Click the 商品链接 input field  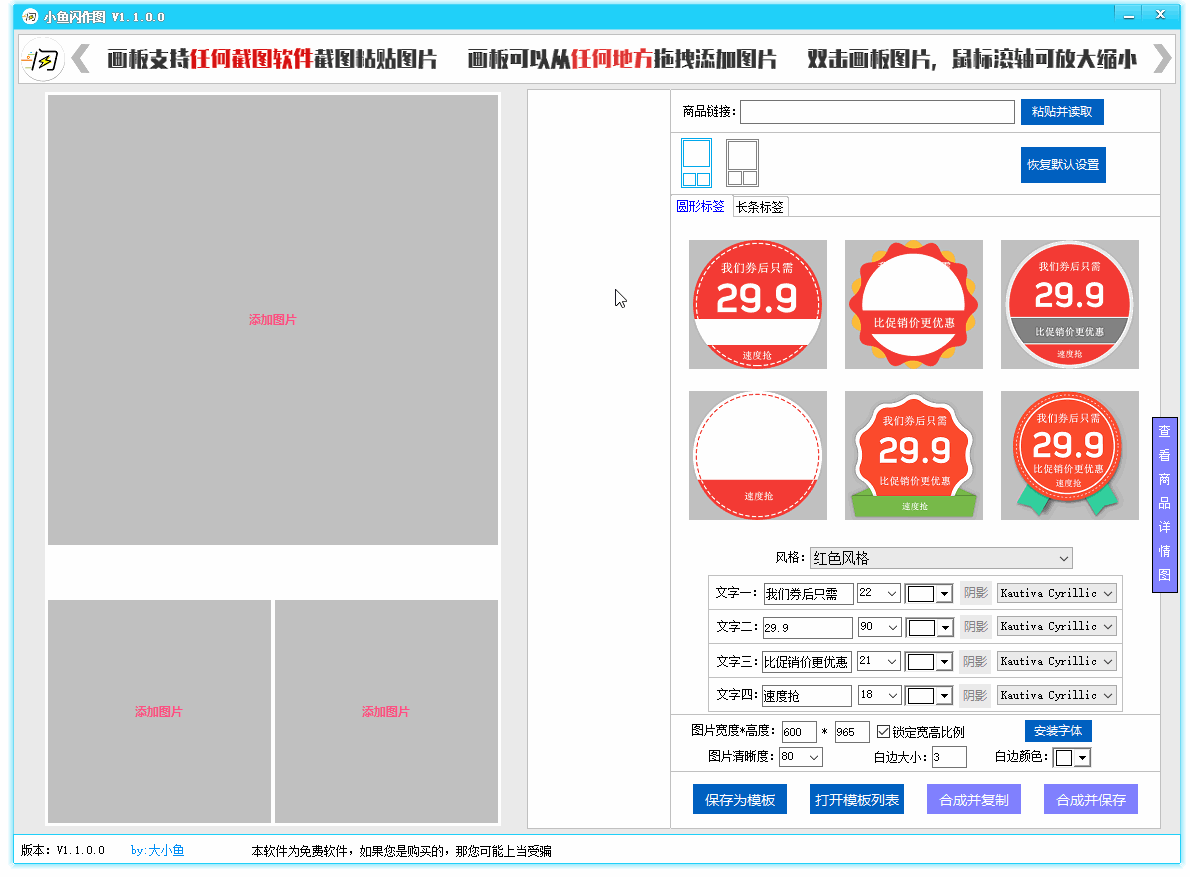point(877,112)
